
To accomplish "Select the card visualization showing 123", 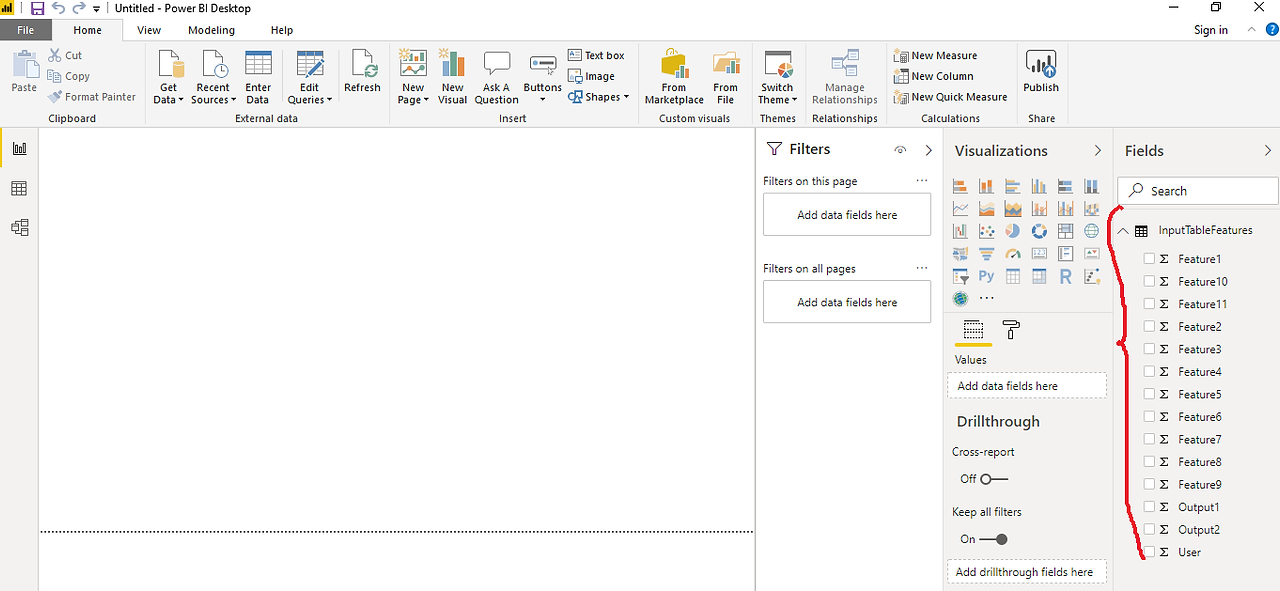I will [1039, 254].
